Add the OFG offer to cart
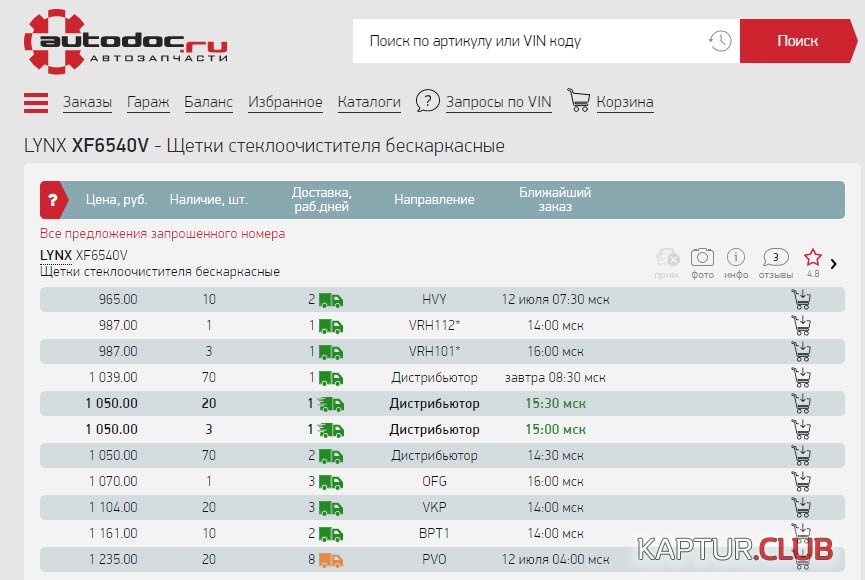The height and width of the screenshot is (580, 865). tap(801, 481)
